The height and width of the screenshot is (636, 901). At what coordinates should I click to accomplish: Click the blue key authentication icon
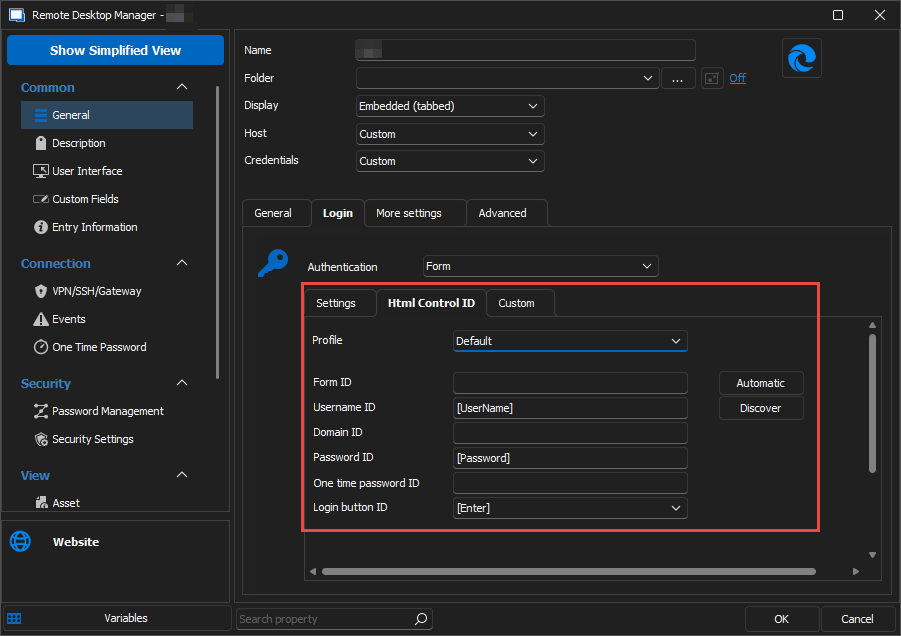point(273,263)
